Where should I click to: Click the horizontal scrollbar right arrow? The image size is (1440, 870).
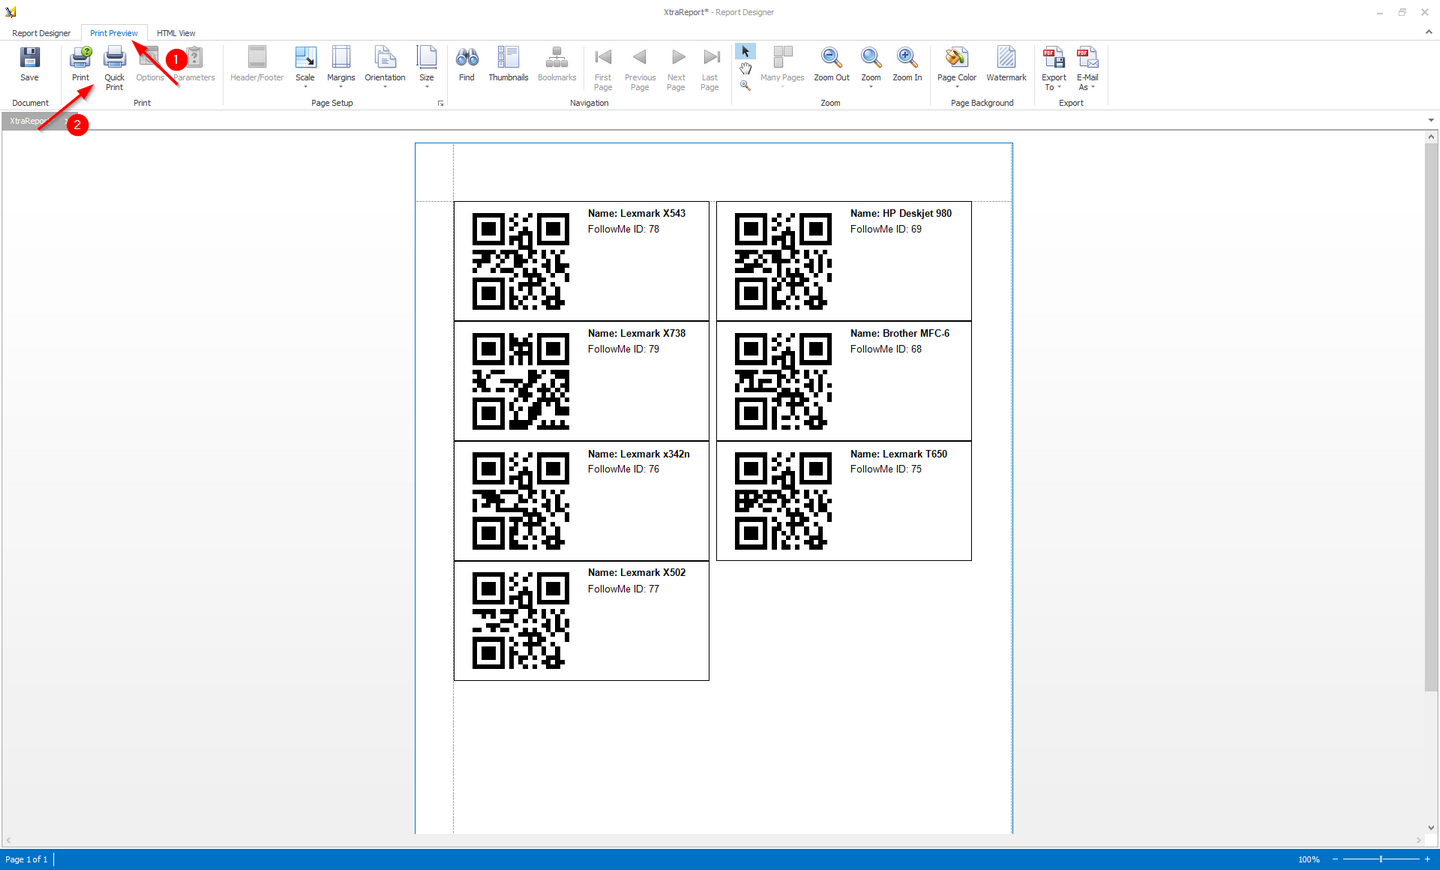click(1419, 840)
